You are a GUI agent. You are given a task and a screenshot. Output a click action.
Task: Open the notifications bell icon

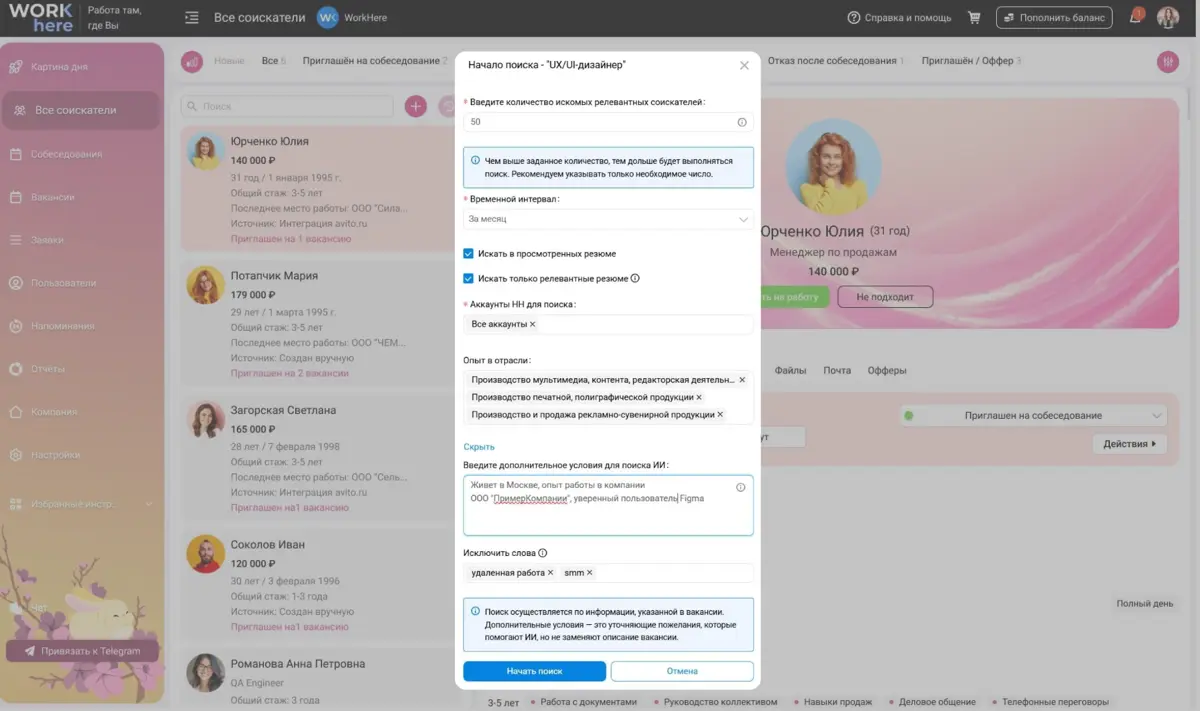(x=1135, y=18)
